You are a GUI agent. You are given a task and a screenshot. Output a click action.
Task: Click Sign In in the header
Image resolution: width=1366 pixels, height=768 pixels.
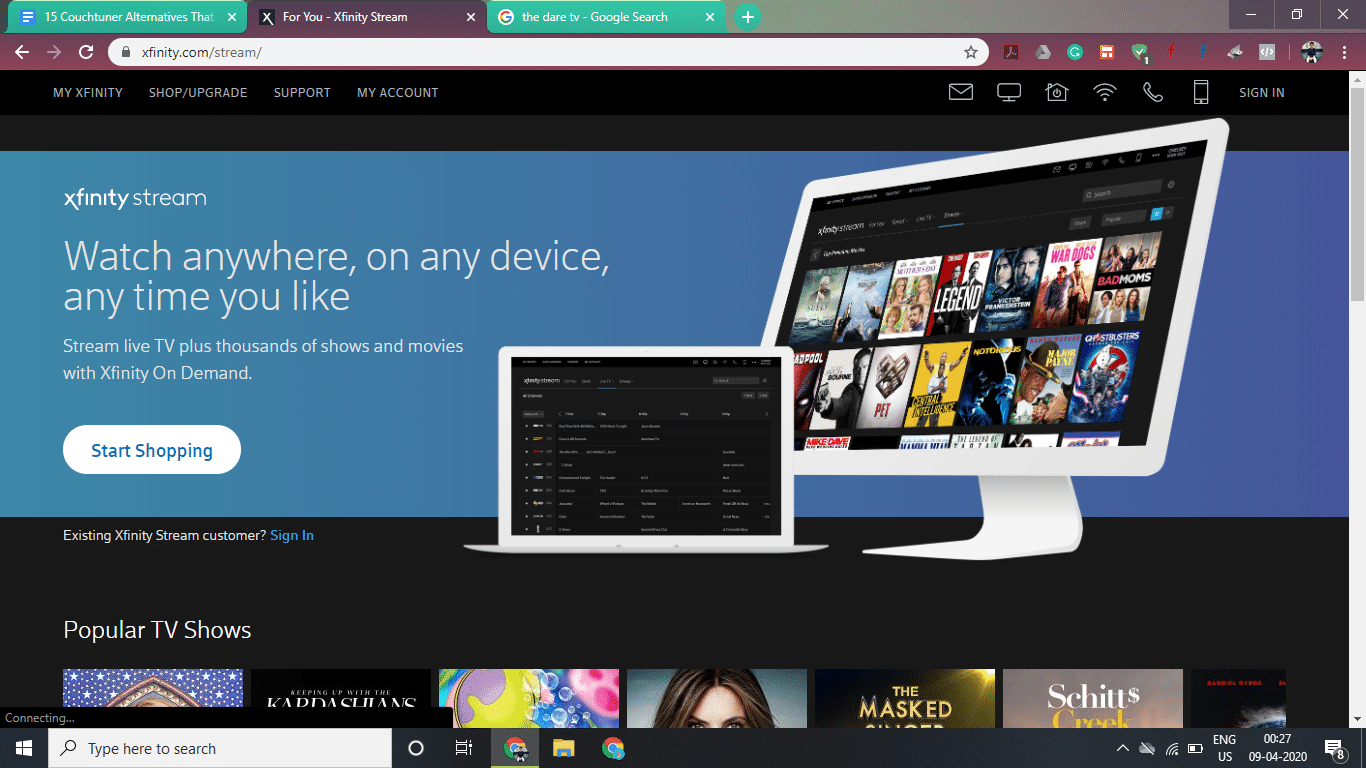[x=1262, y=92]
